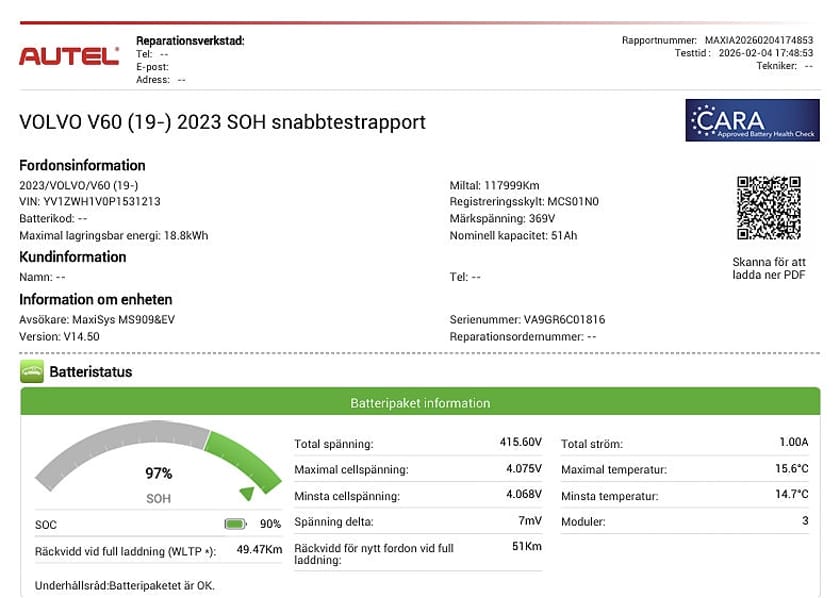Click Version V14.50
Screen dimensions: 840x598
[x=59, y=337]
